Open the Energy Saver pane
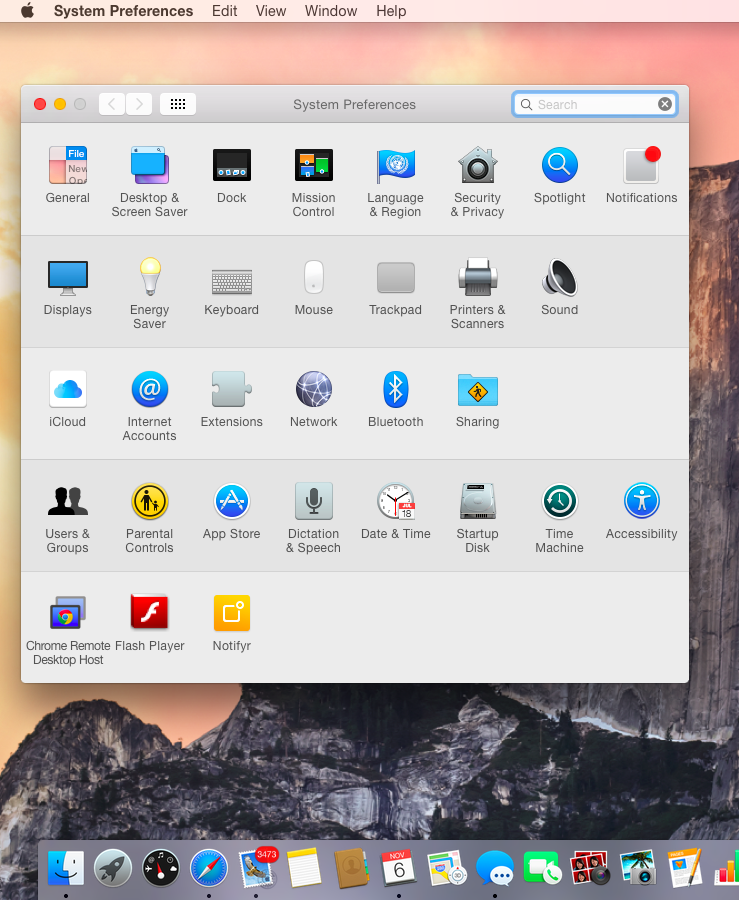 pyautogui.click(x=150, y=278)
